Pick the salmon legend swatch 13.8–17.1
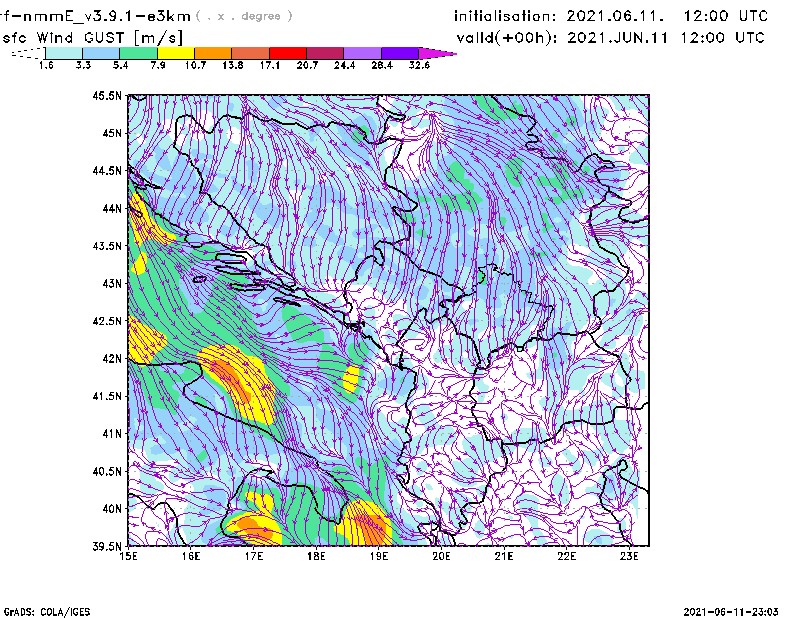The image size is (800, 618). click(x=250, y=53)
